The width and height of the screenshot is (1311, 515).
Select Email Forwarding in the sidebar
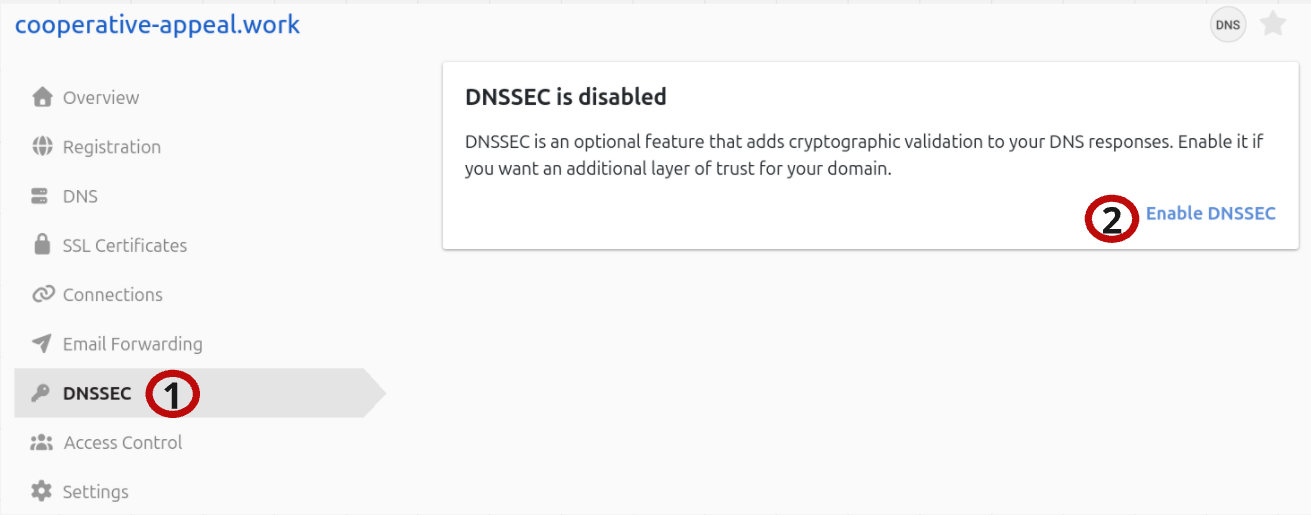pos(133,344)
